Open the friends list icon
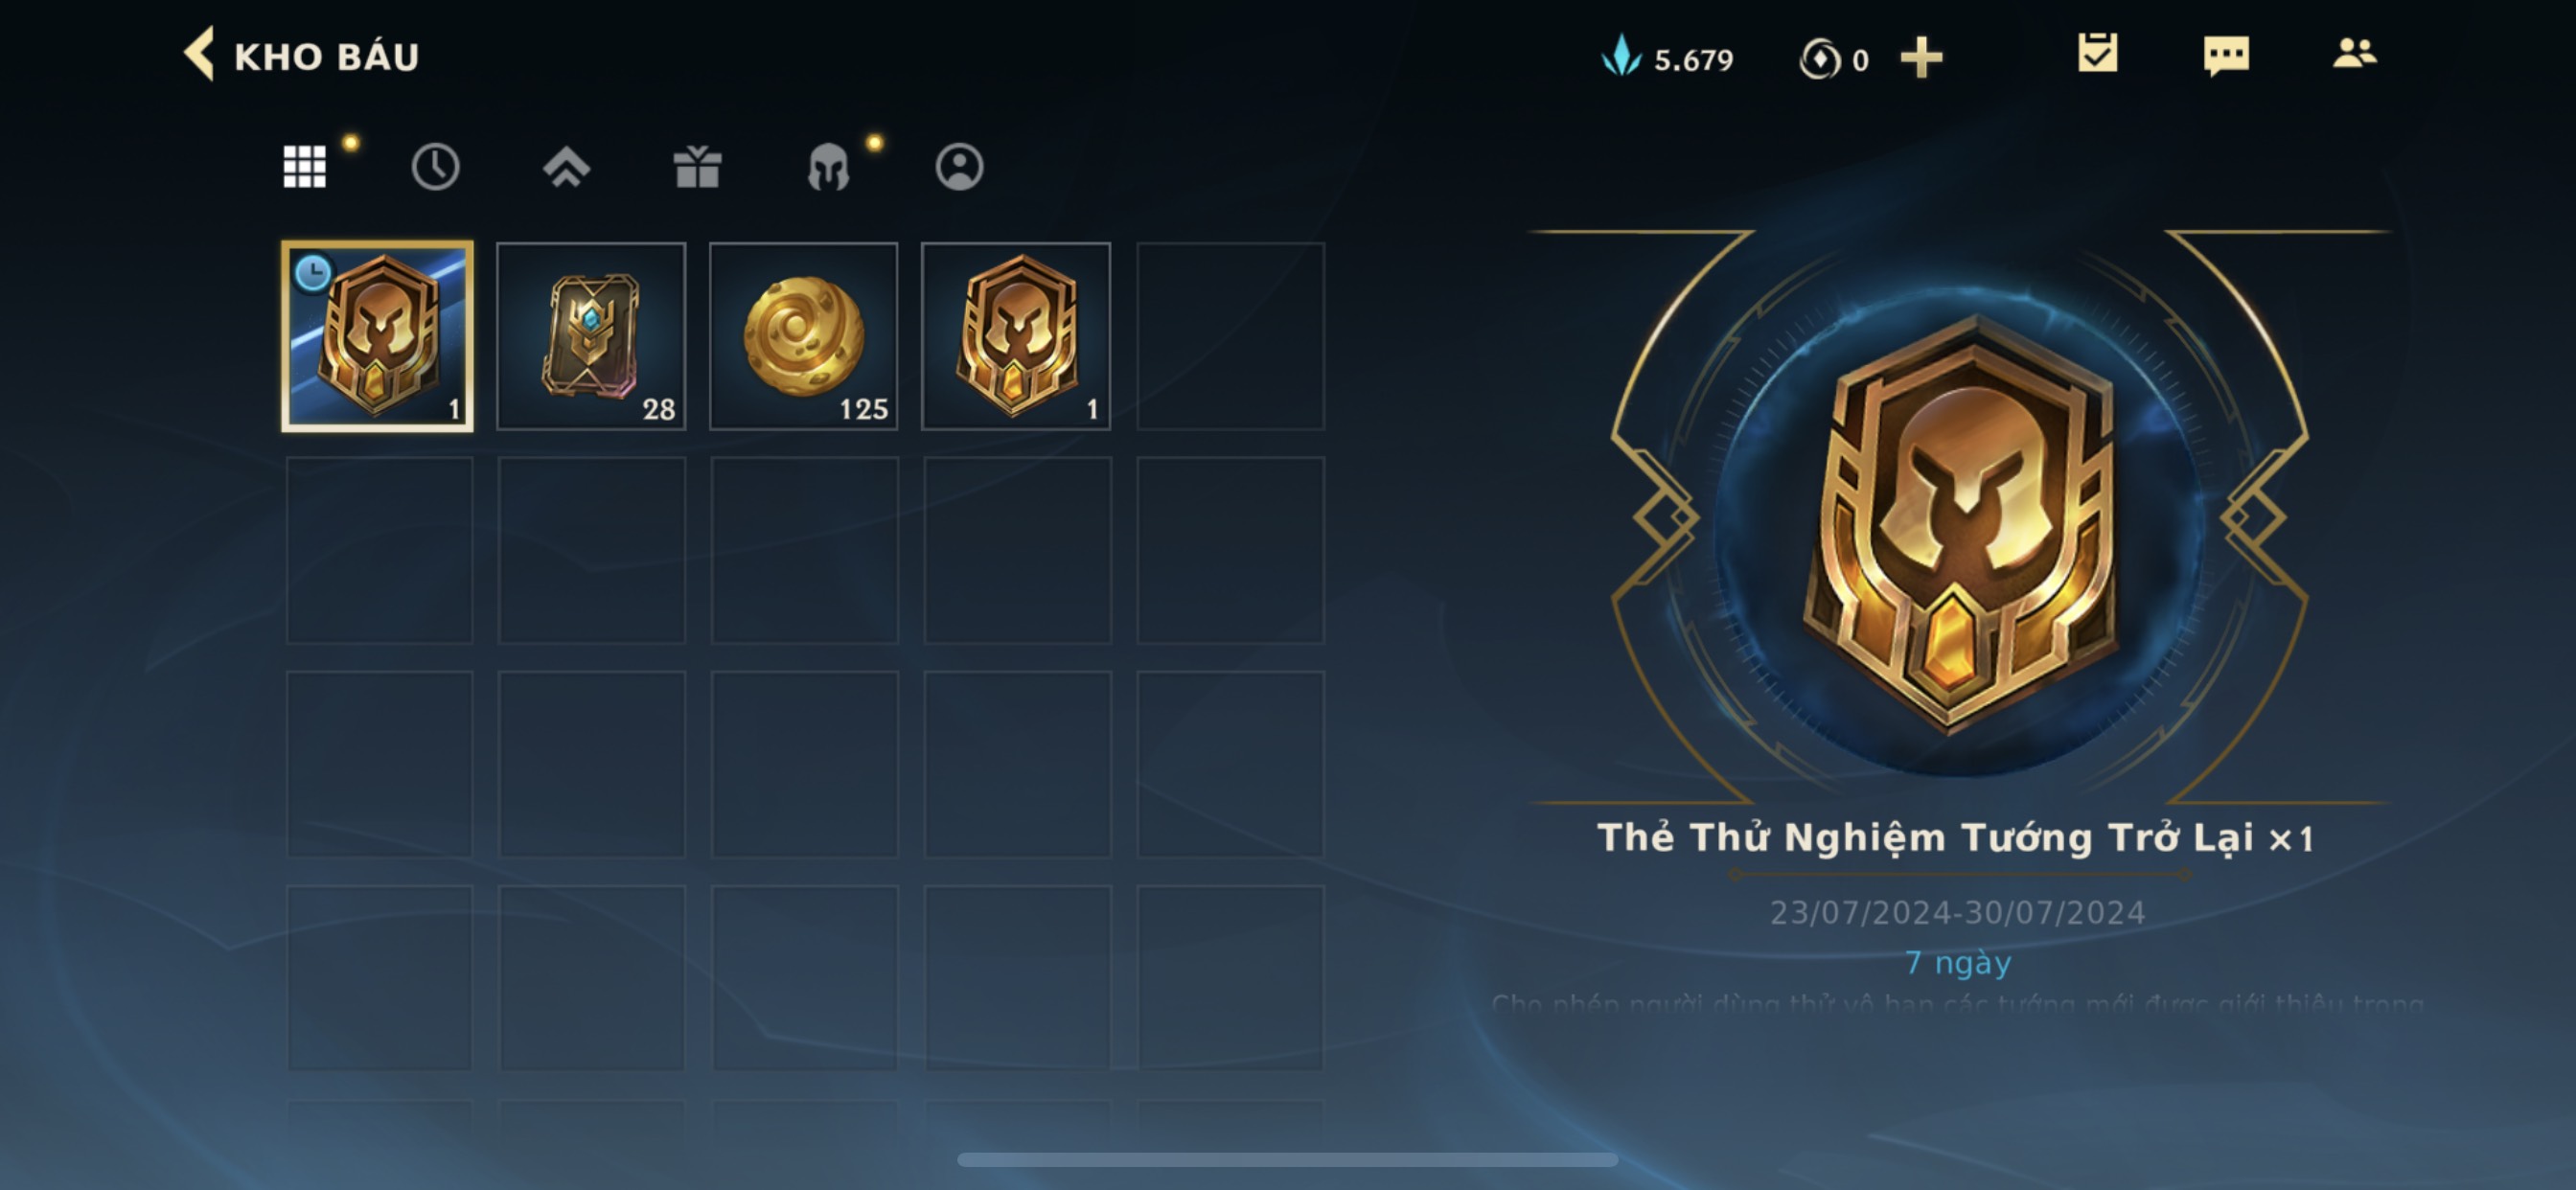 click(x=2354, y=53)
